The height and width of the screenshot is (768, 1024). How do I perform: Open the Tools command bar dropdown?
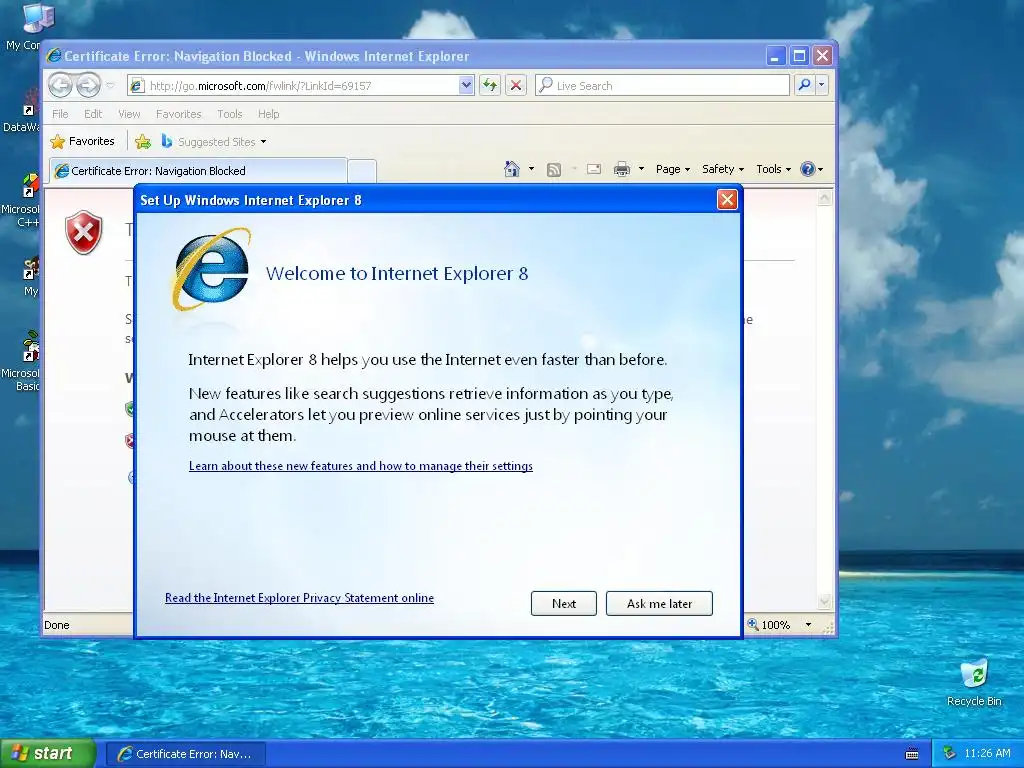773,169
